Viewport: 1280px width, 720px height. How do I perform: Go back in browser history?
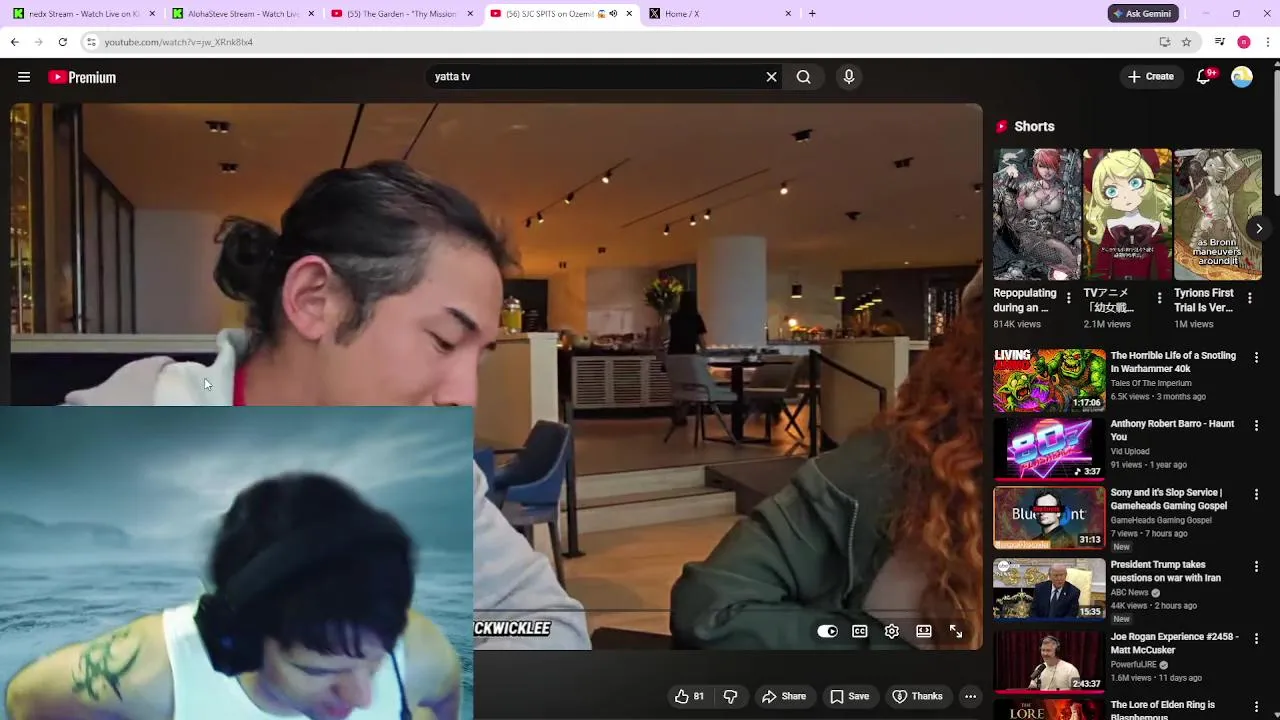tap(14, 42)
